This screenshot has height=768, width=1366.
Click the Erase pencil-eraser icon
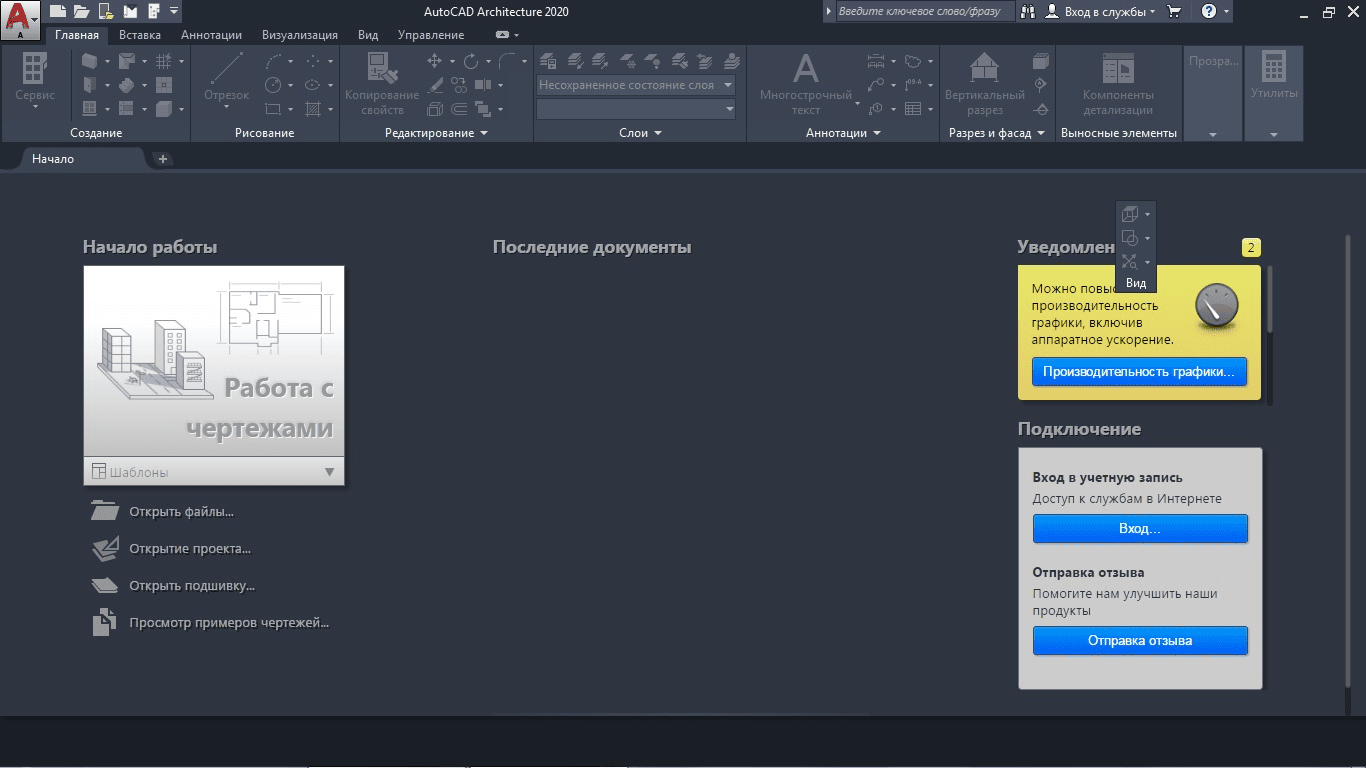coord(435,85)
